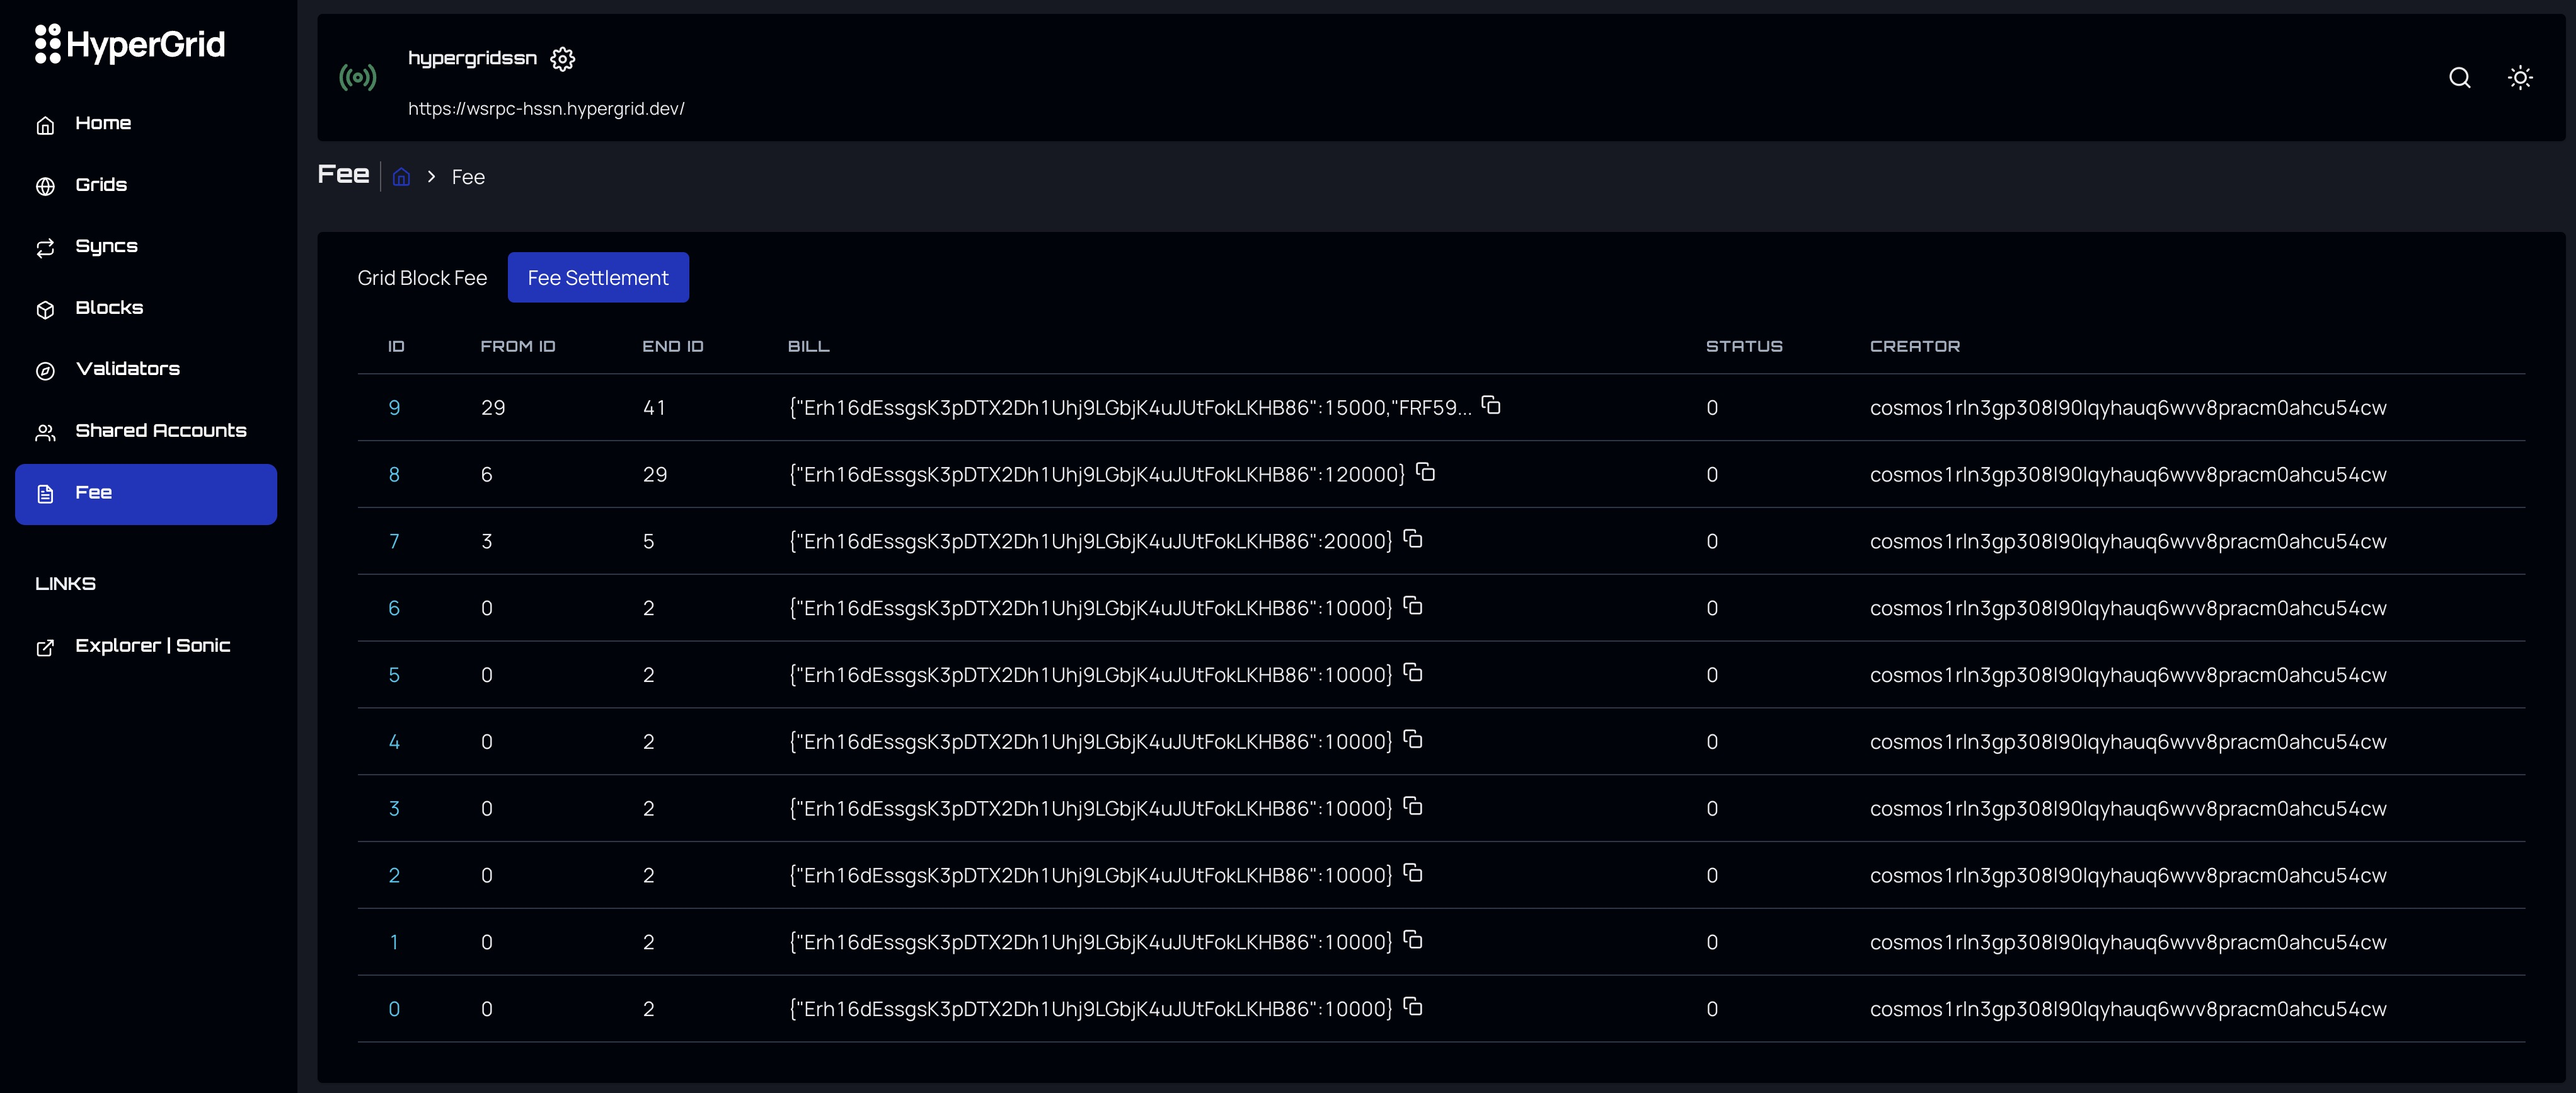Open settlement ID 5 link

pyautogui.click(x=394, y=675)
